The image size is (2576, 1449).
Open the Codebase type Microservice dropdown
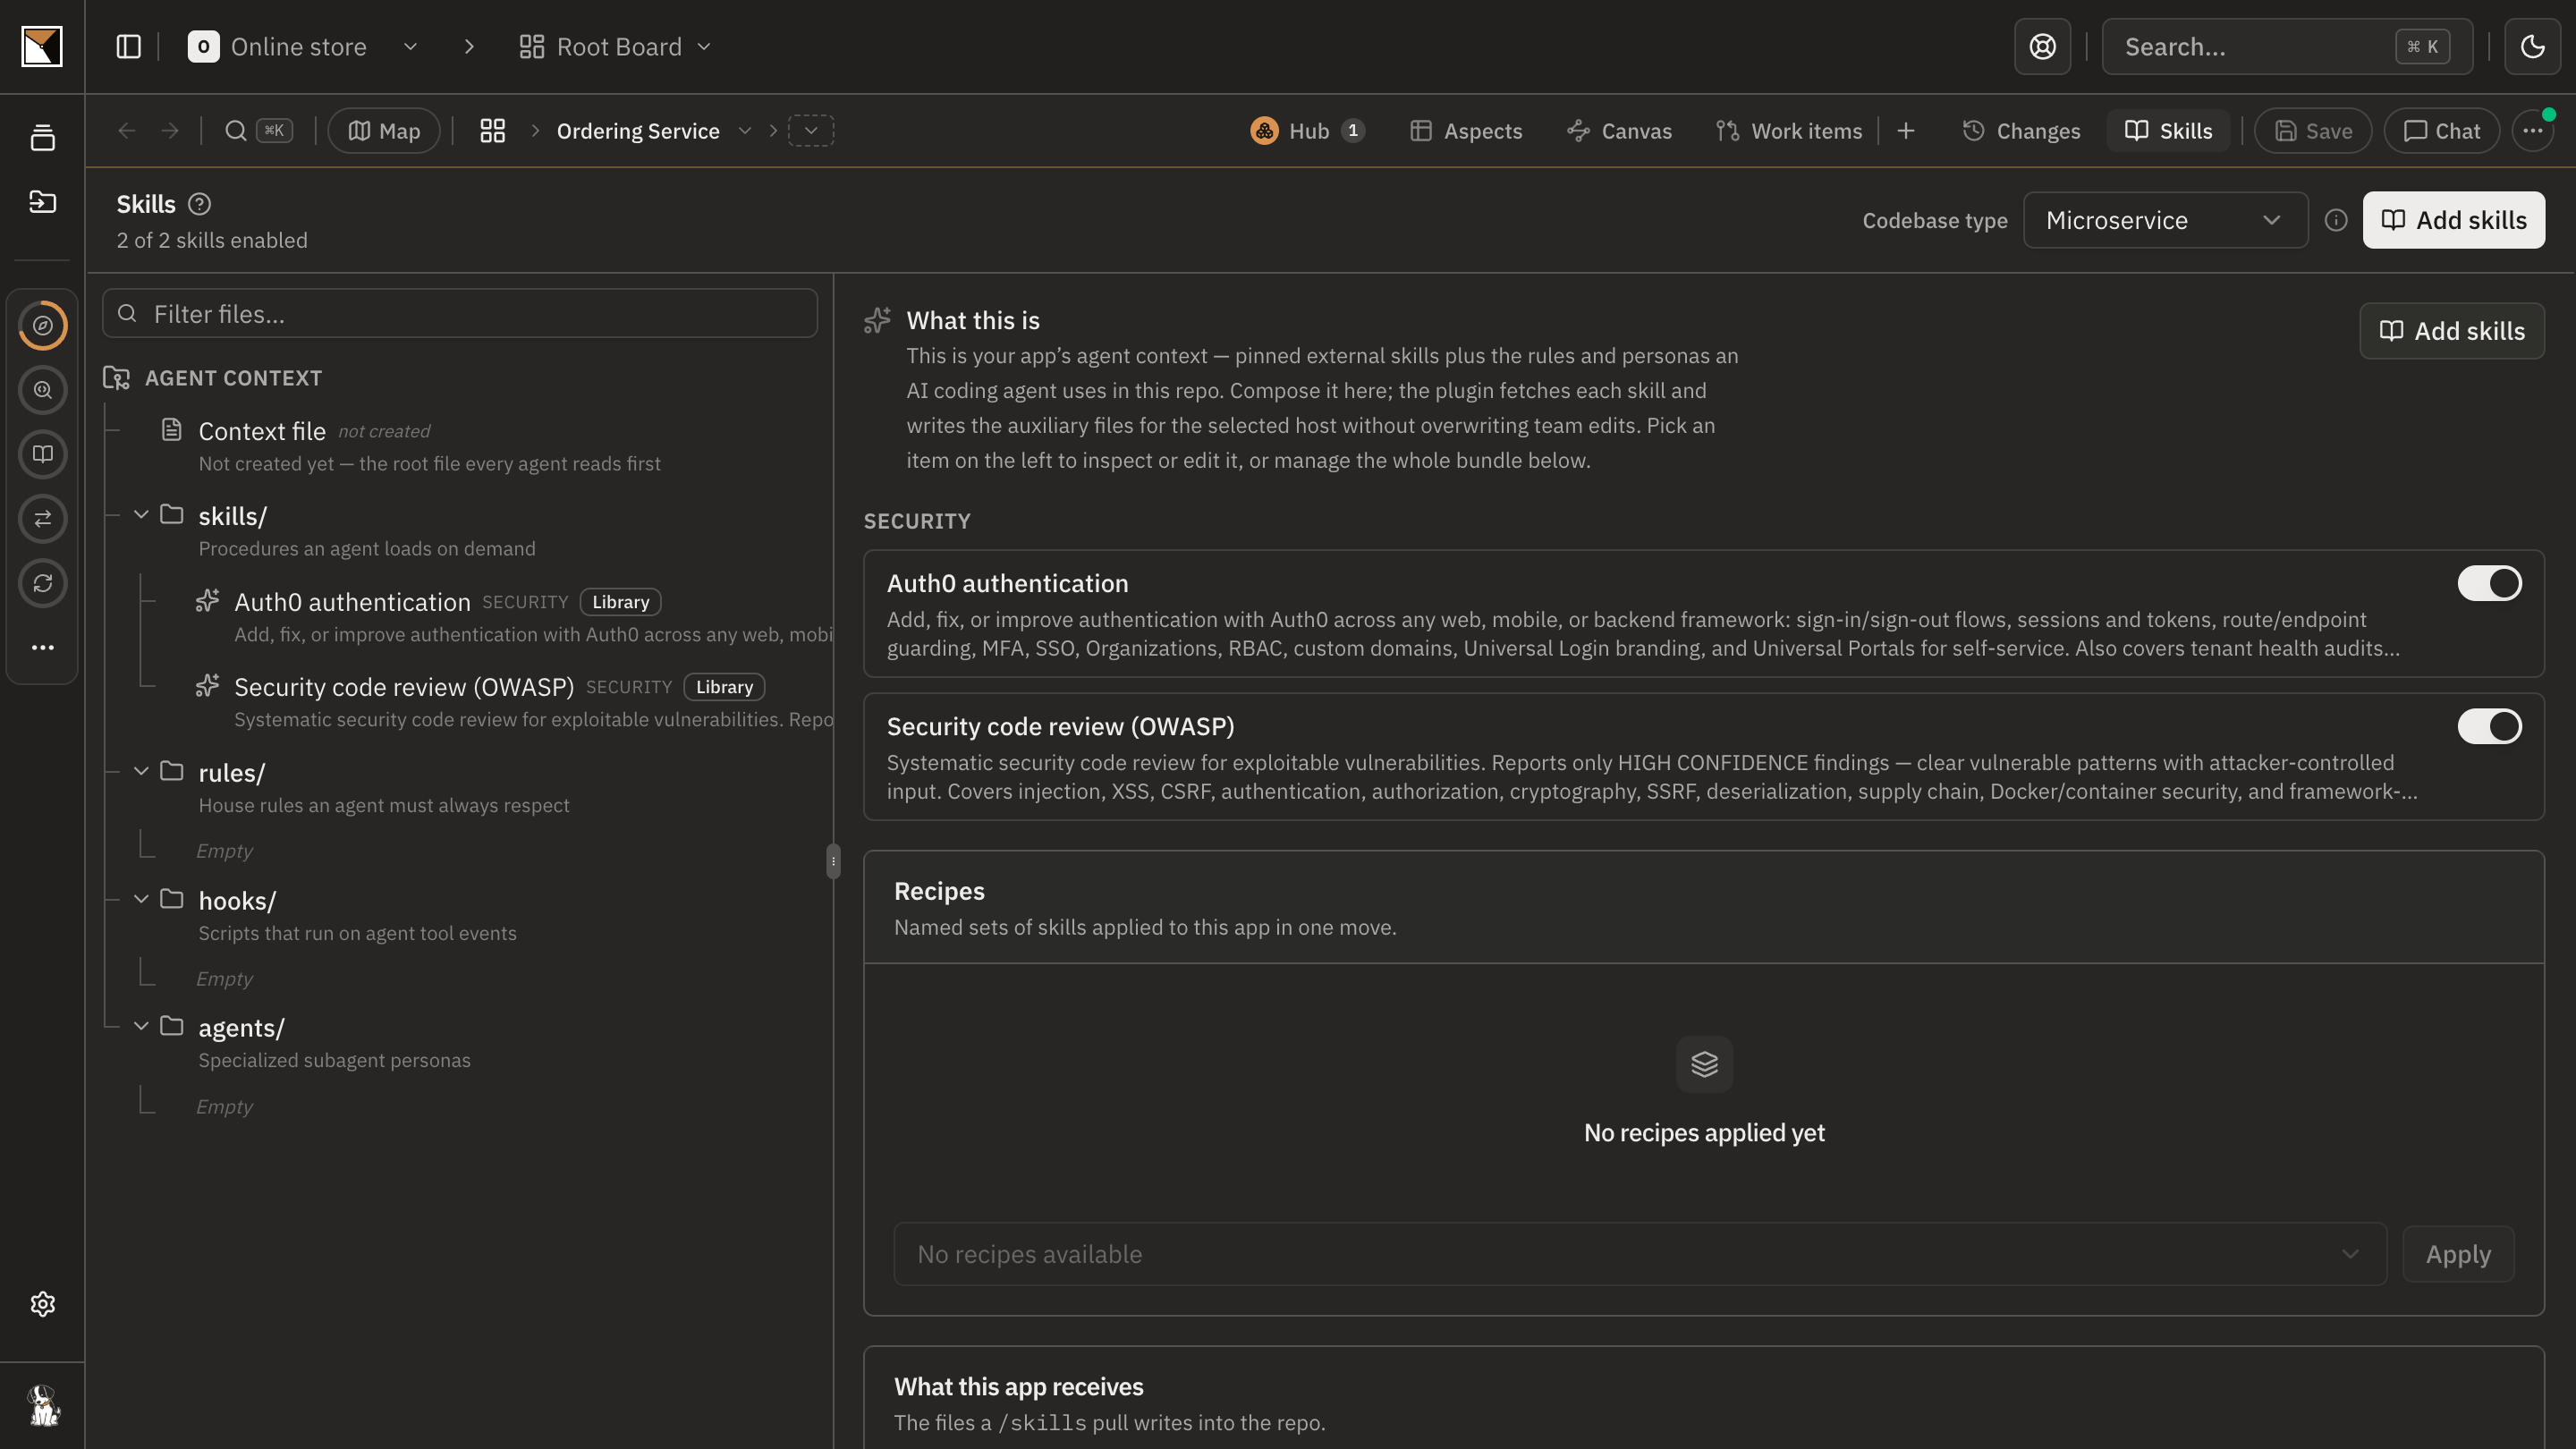point(2165,220)
